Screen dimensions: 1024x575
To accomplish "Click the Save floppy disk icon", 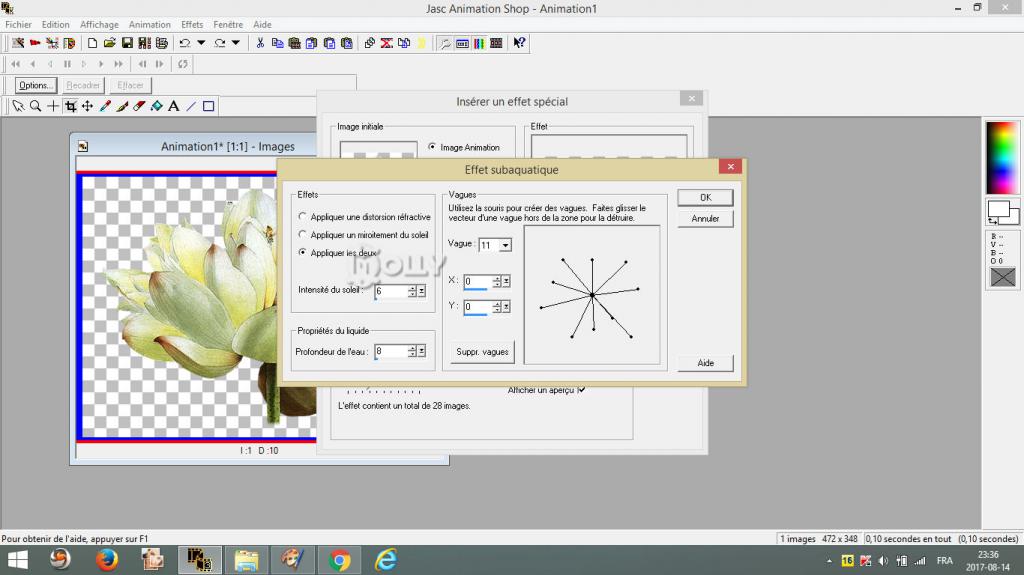I will 127,43.
